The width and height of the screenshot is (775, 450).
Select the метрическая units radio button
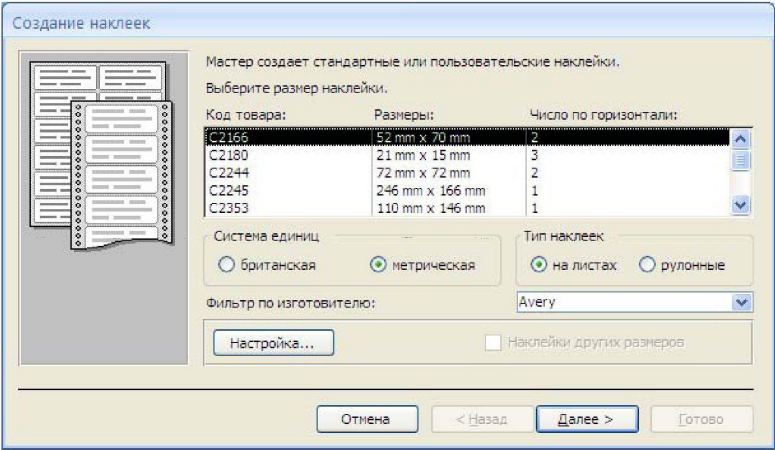[x=378, y=265]
